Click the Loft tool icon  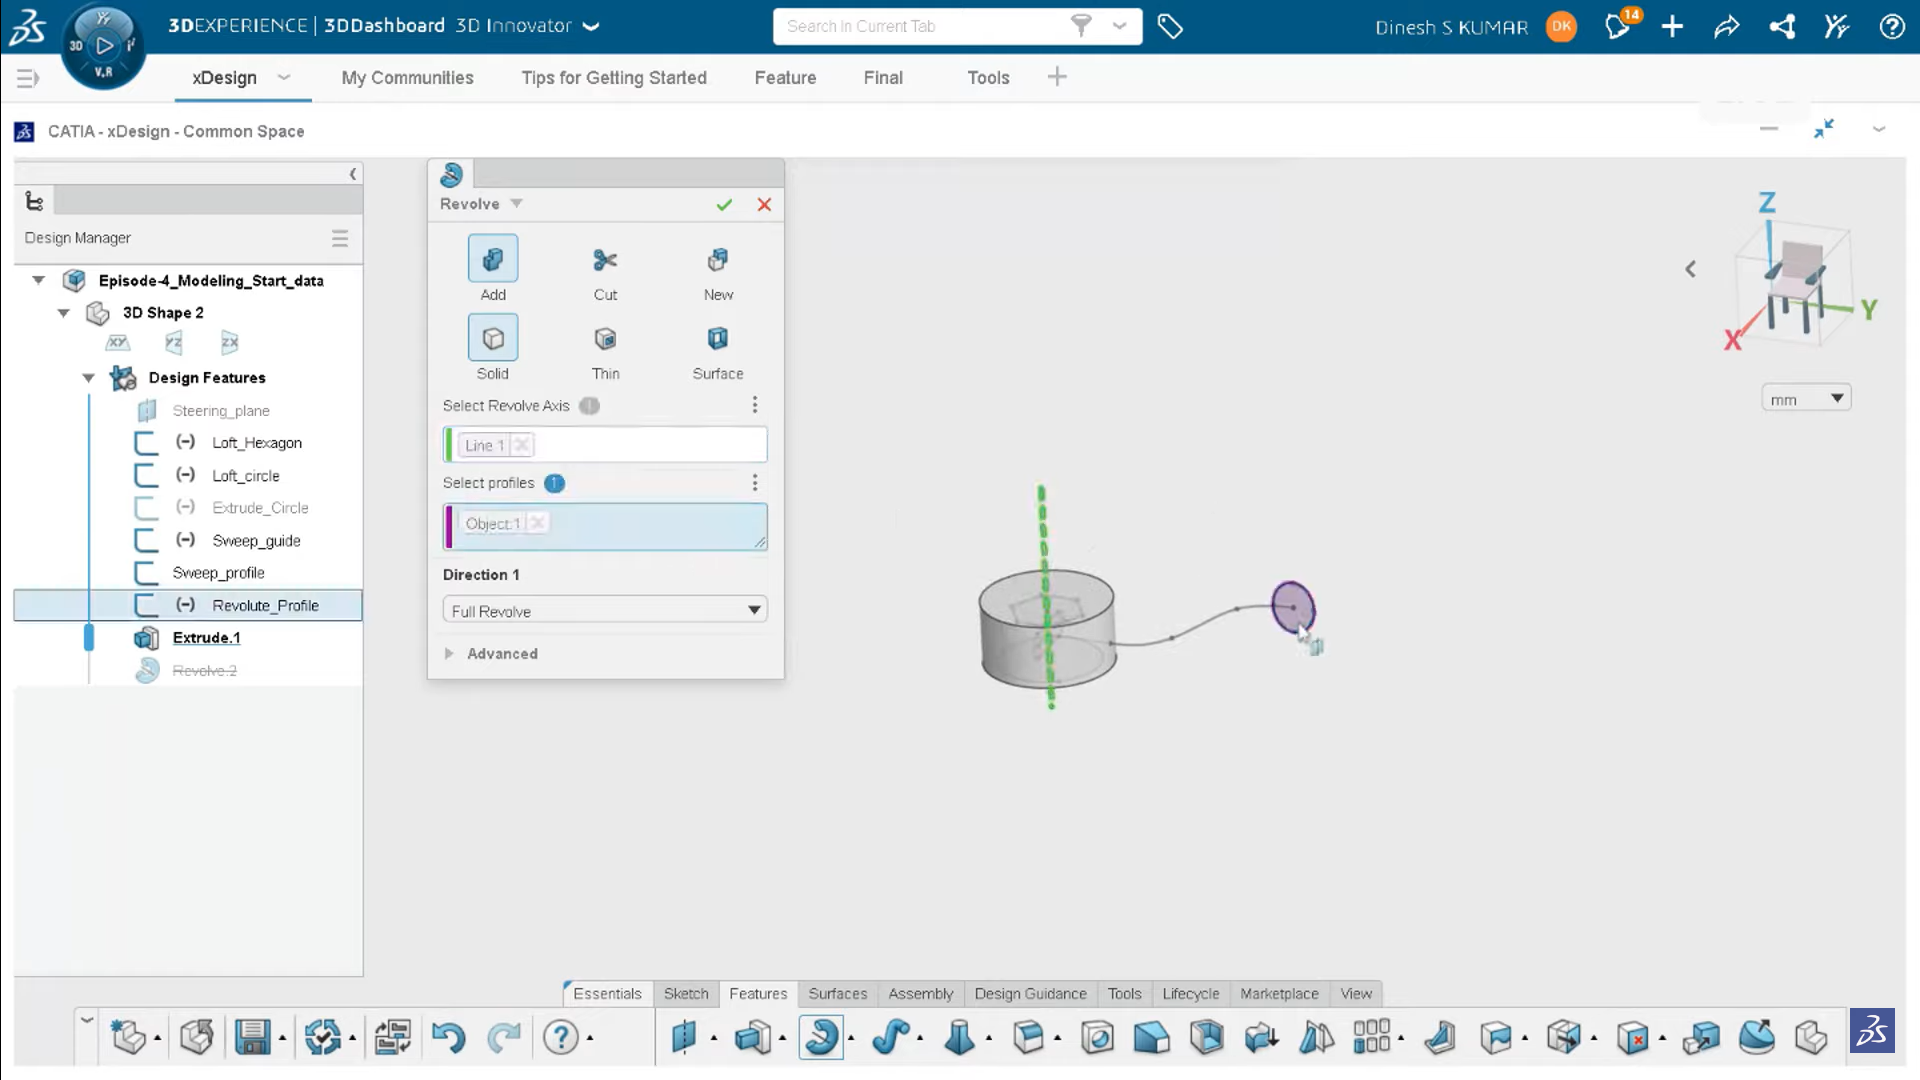[959, 1037]
